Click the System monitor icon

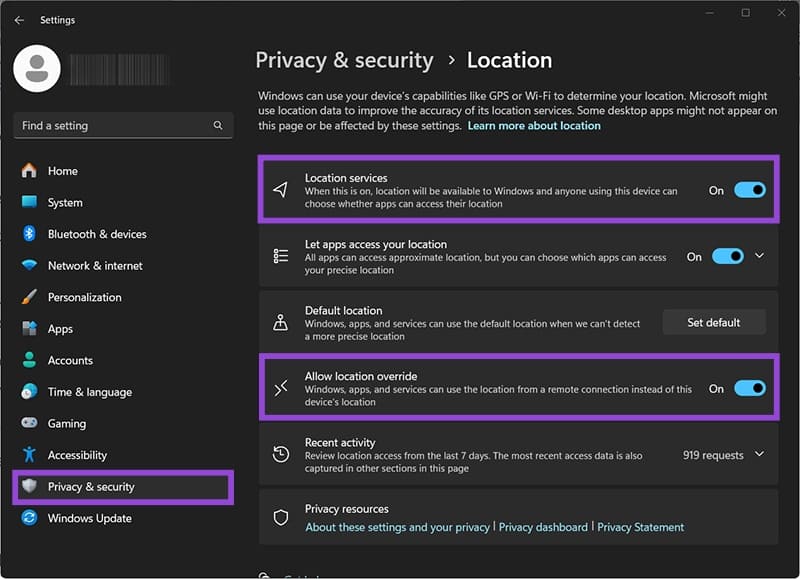pos(29,202)
